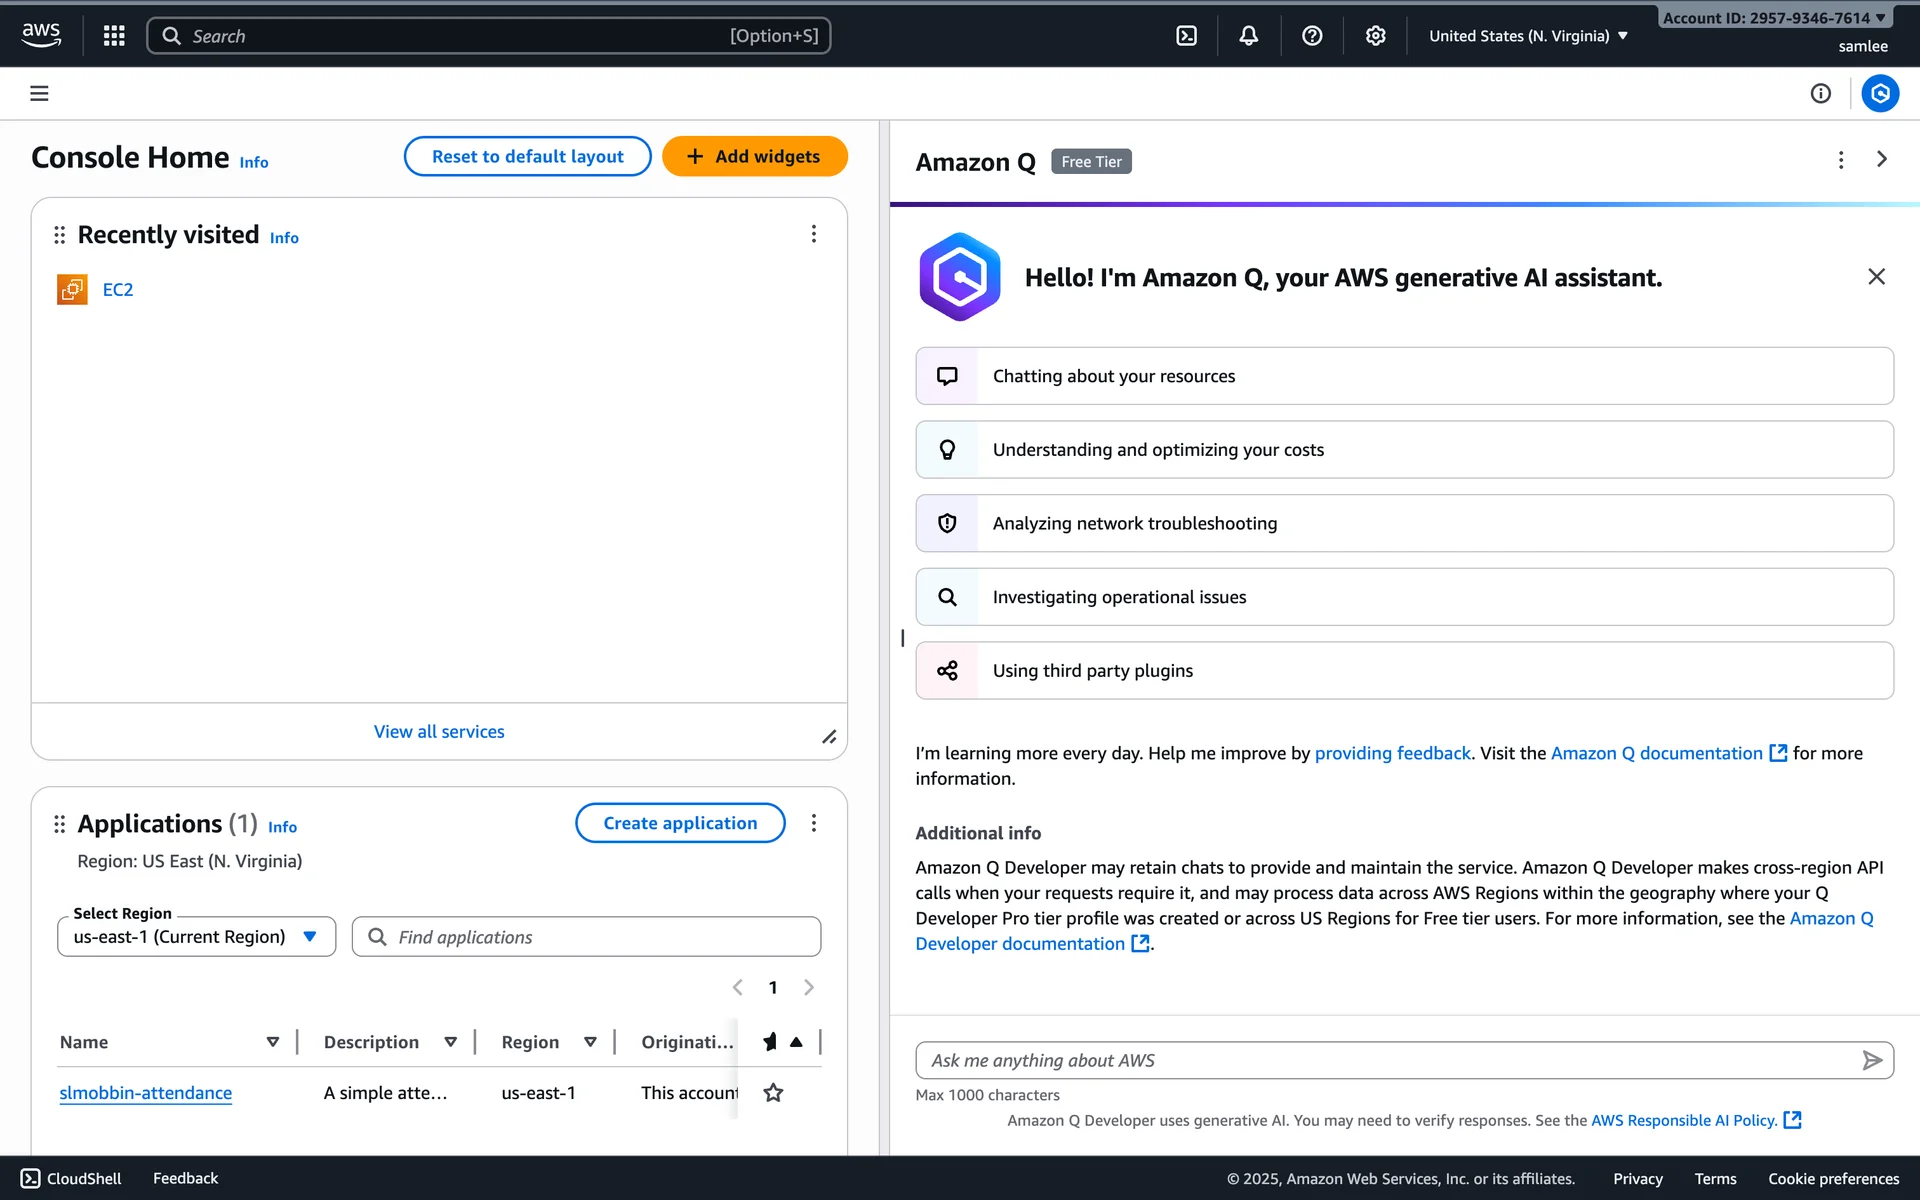Open the Account ID dropdown menu
This screenshot has width=1920, height=1200.
click(1774, 18)
